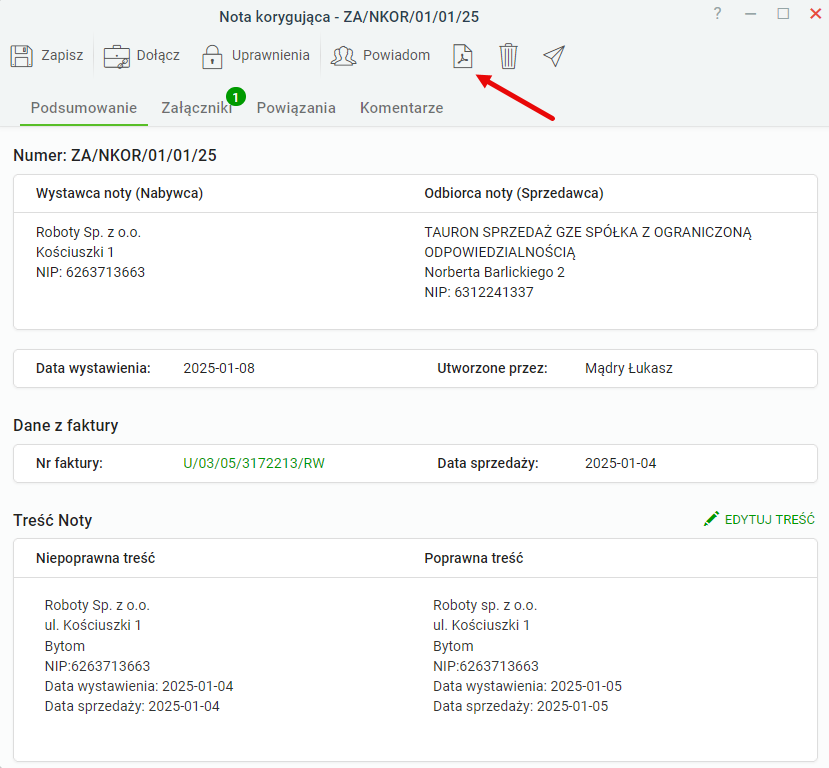Click the Powiadom people icon
The height and width of the screenshot is (768, 829).
click(344, 56)
